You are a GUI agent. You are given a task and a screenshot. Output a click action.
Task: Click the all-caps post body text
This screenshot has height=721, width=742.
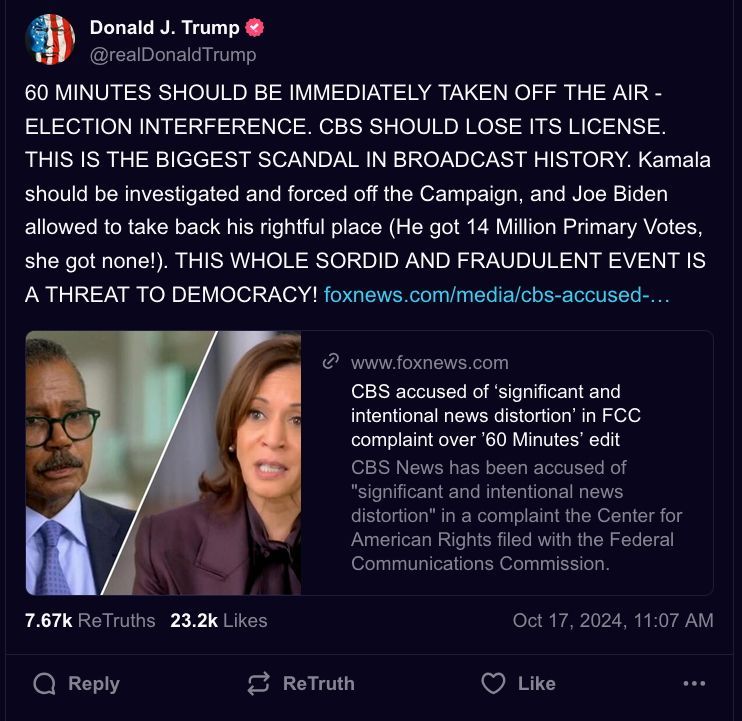pos(340,125)
